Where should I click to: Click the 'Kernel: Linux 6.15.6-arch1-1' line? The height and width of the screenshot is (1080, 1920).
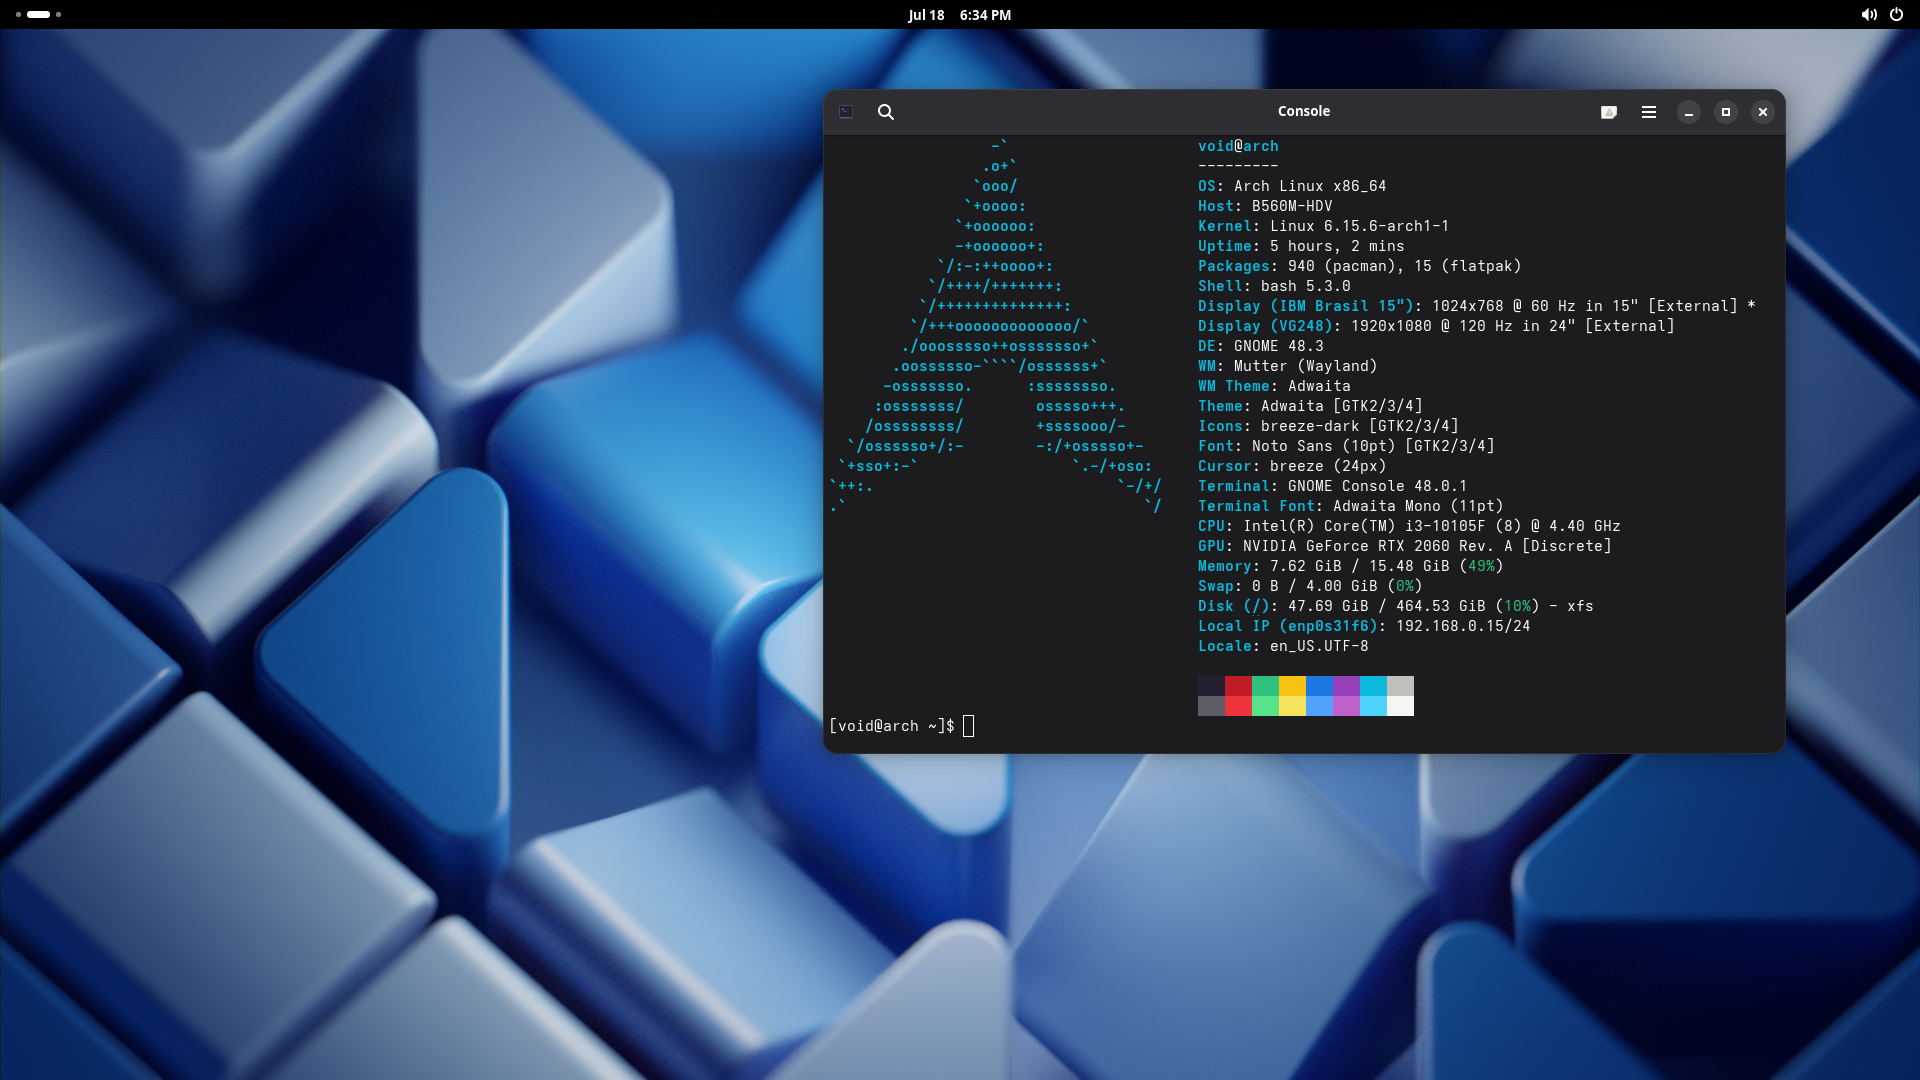pos(1323,226)
